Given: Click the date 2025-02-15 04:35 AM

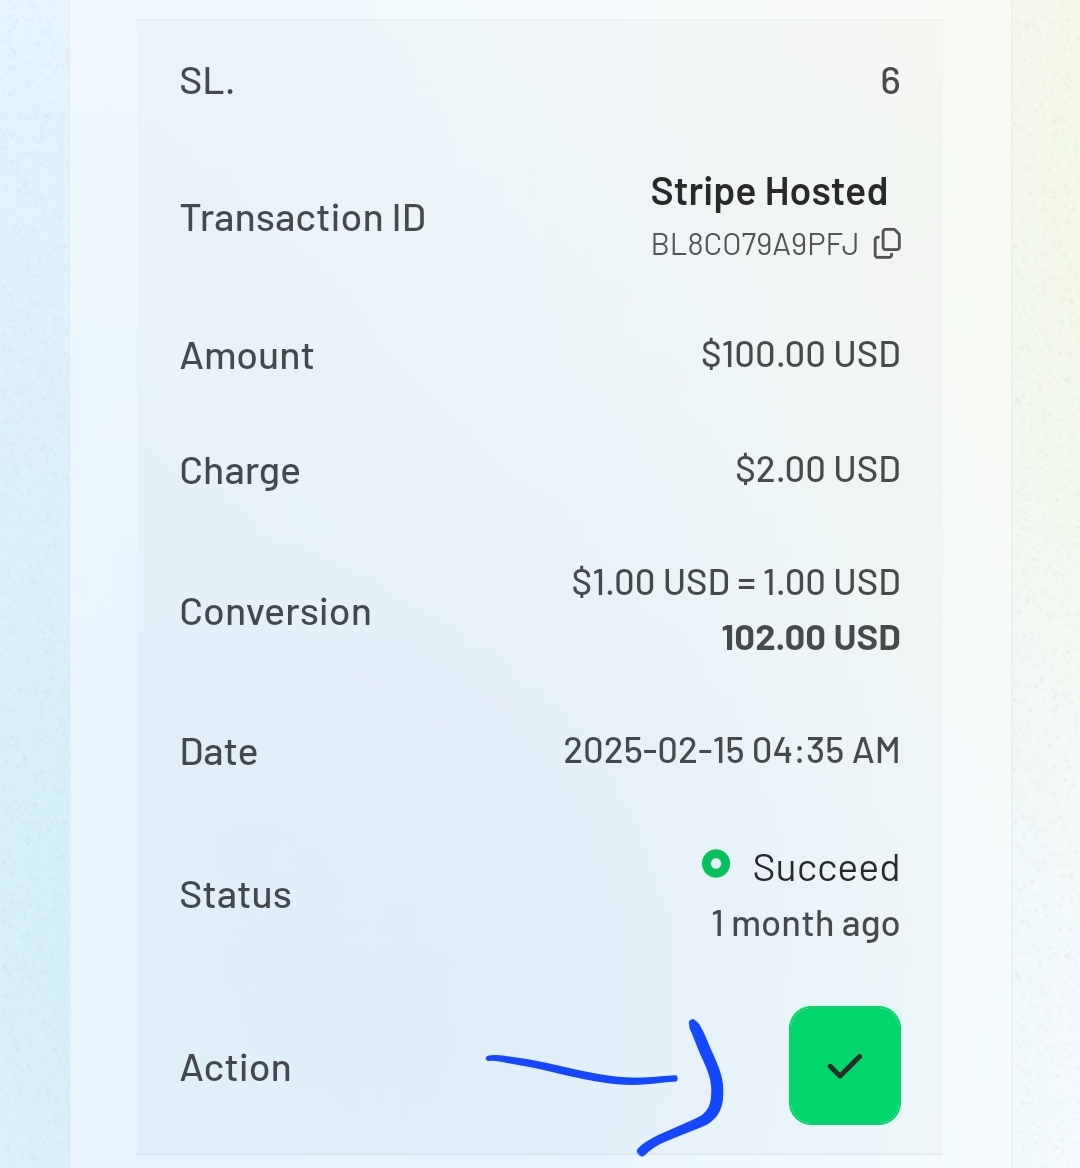Looking at the screenshot, I should [x=731, y=750].
